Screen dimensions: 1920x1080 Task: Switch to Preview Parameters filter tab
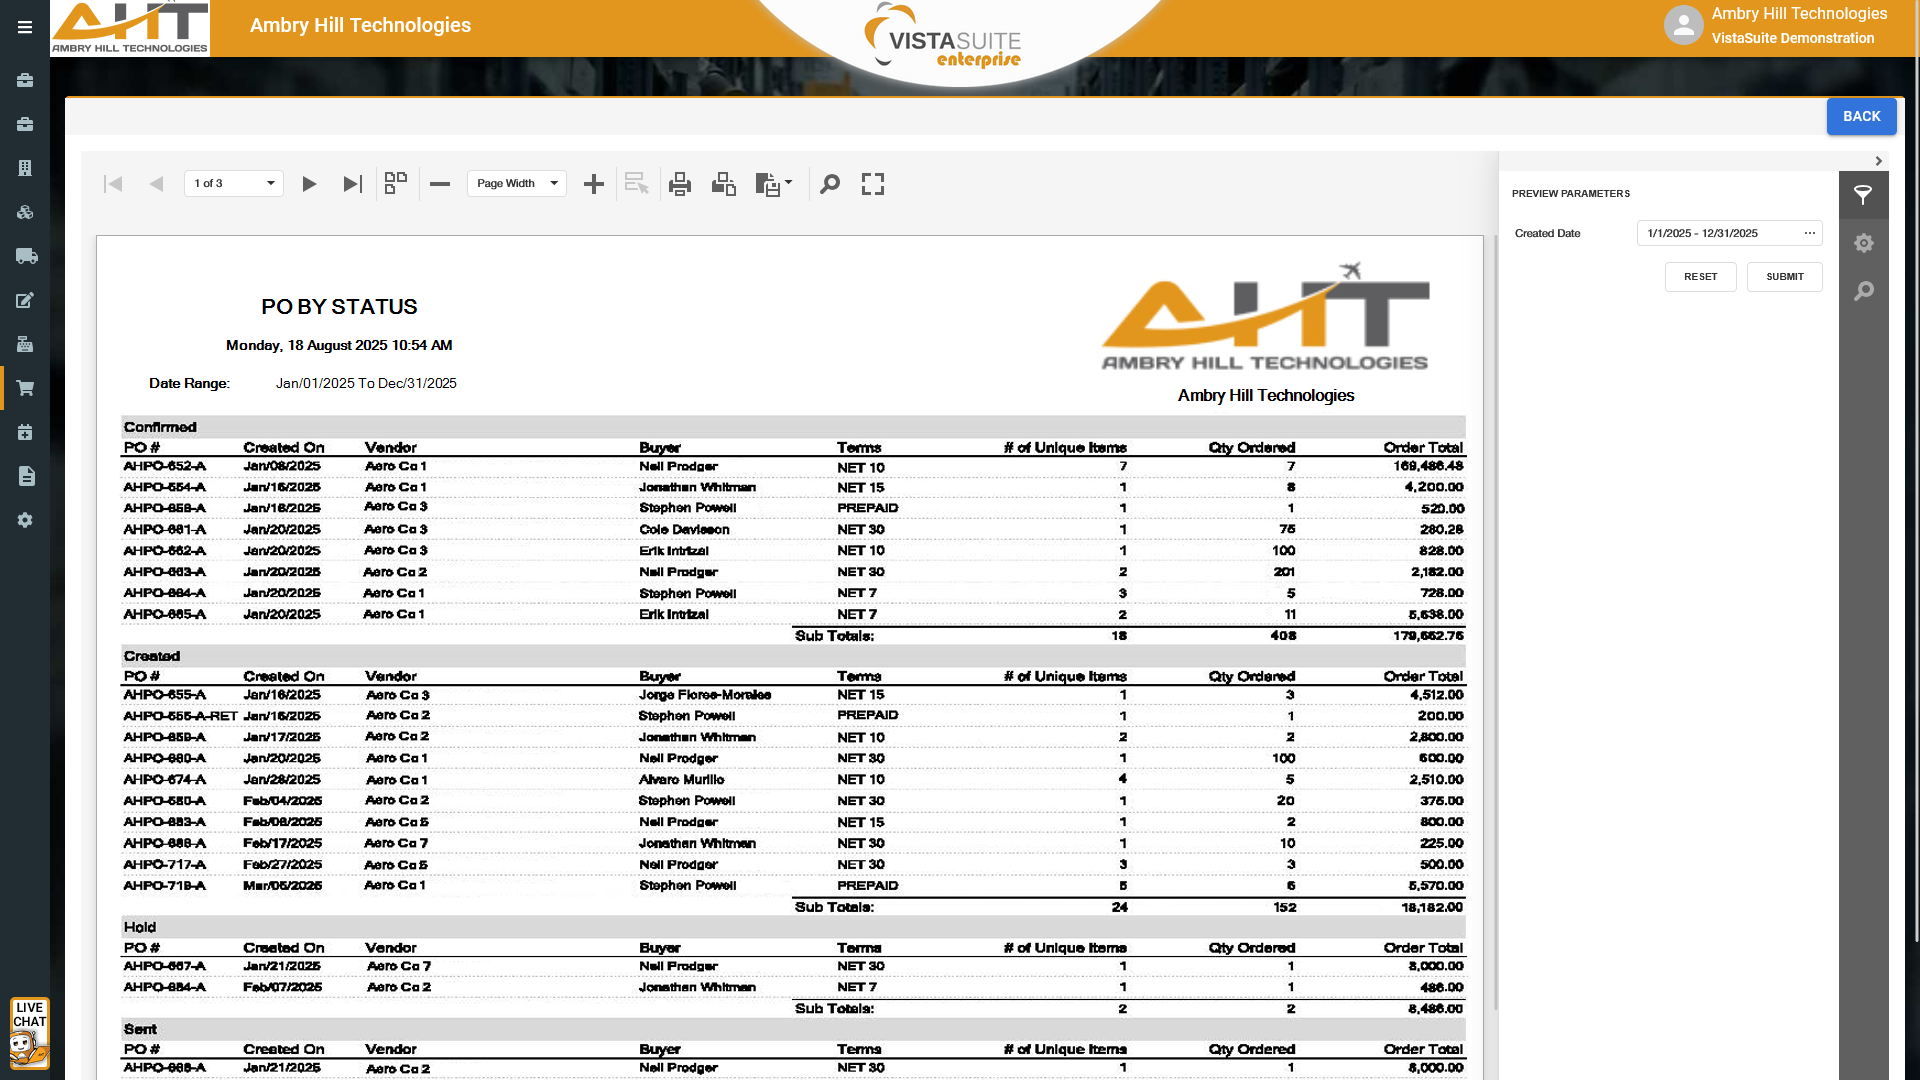tap(1863, 195)
